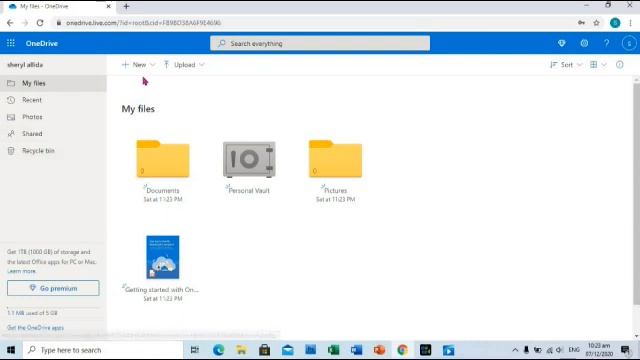Bookmark the page with star icon
640x360 pixels.
coord(596,23)
